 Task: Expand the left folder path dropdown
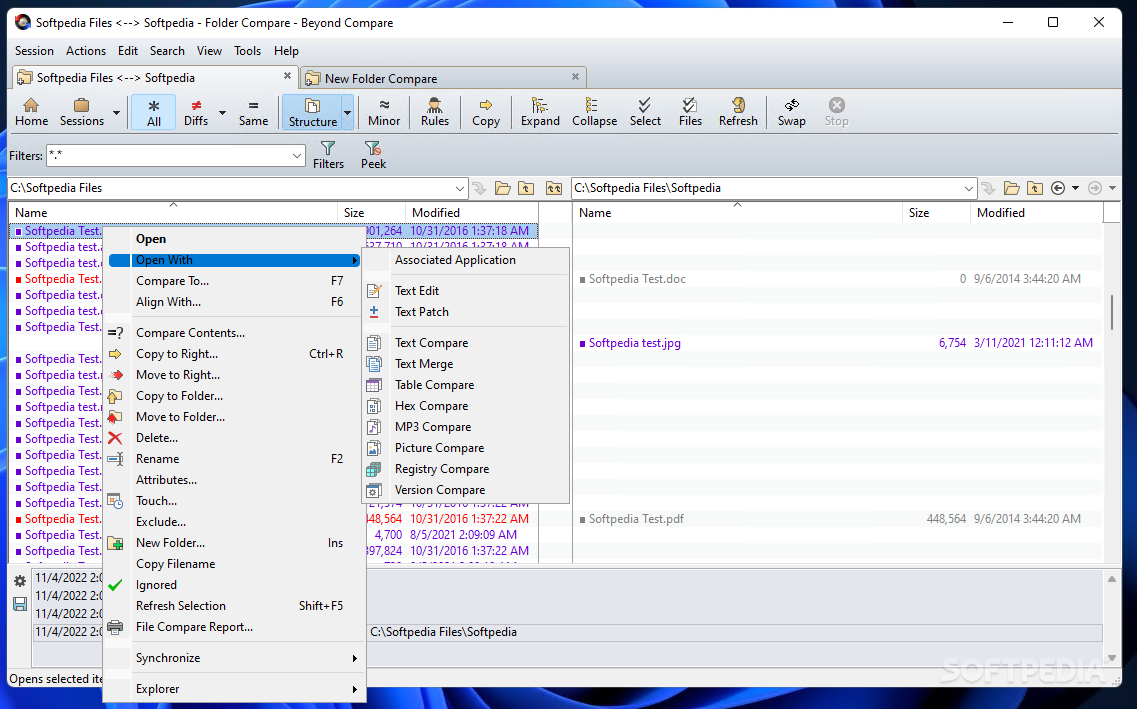point(460,188)
